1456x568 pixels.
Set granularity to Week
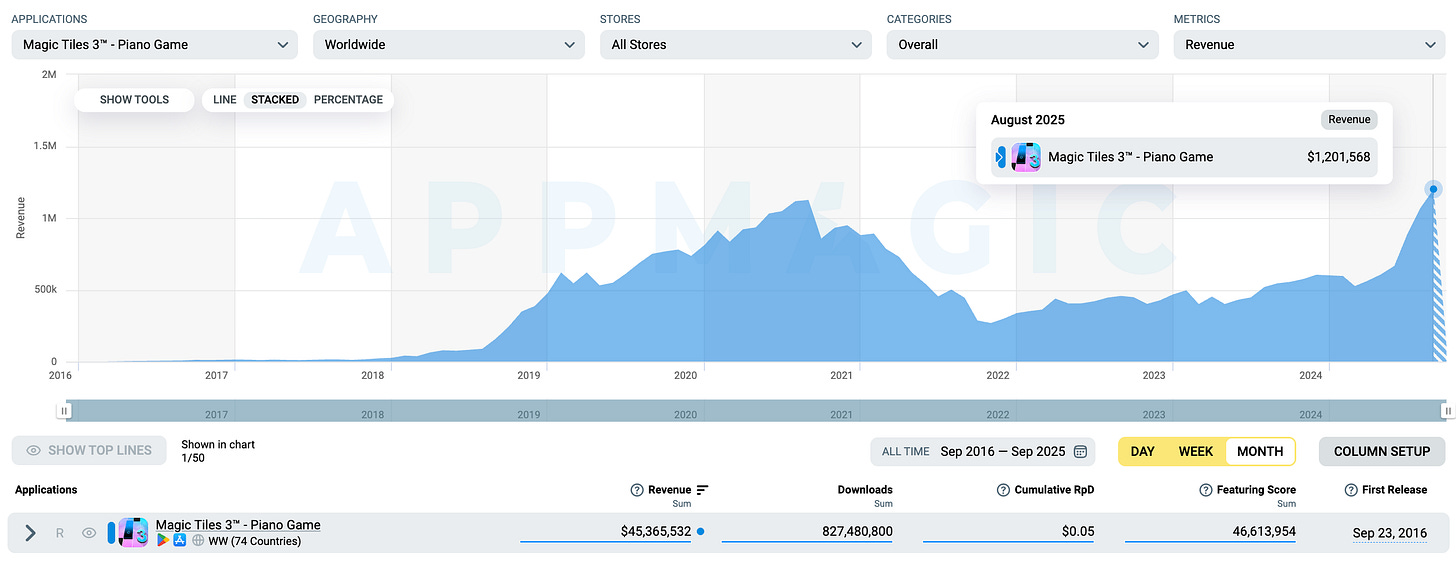point(1196,451)
